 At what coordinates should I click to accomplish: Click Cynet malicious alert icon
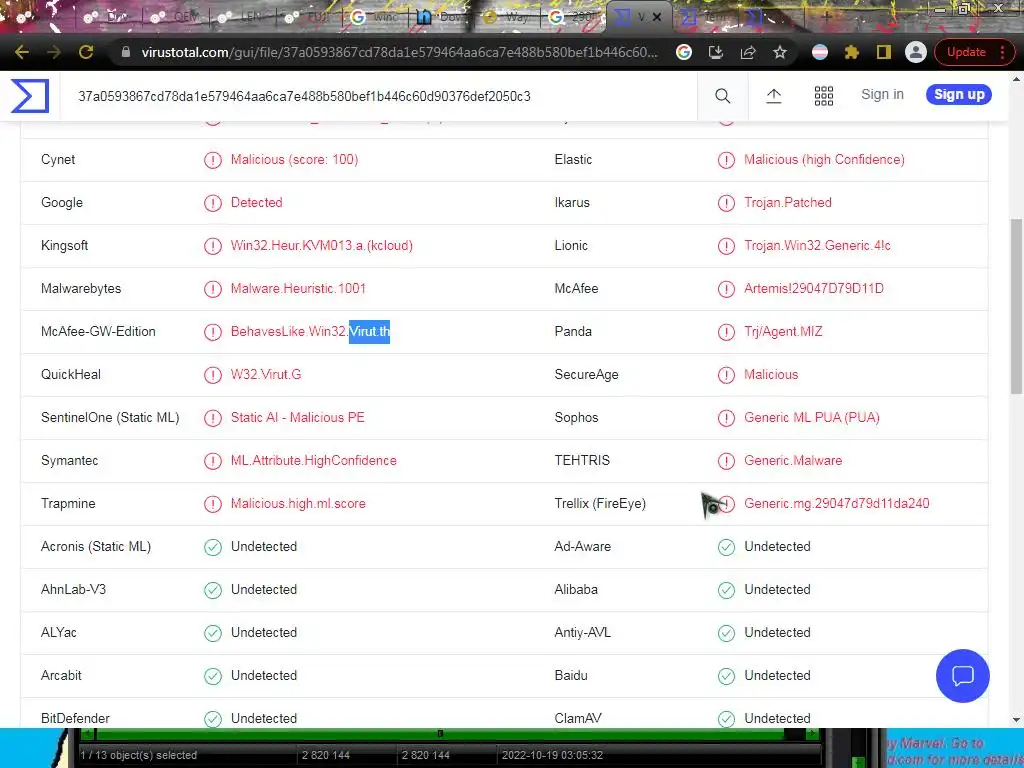pyautogui.click(x=212, y=160)
